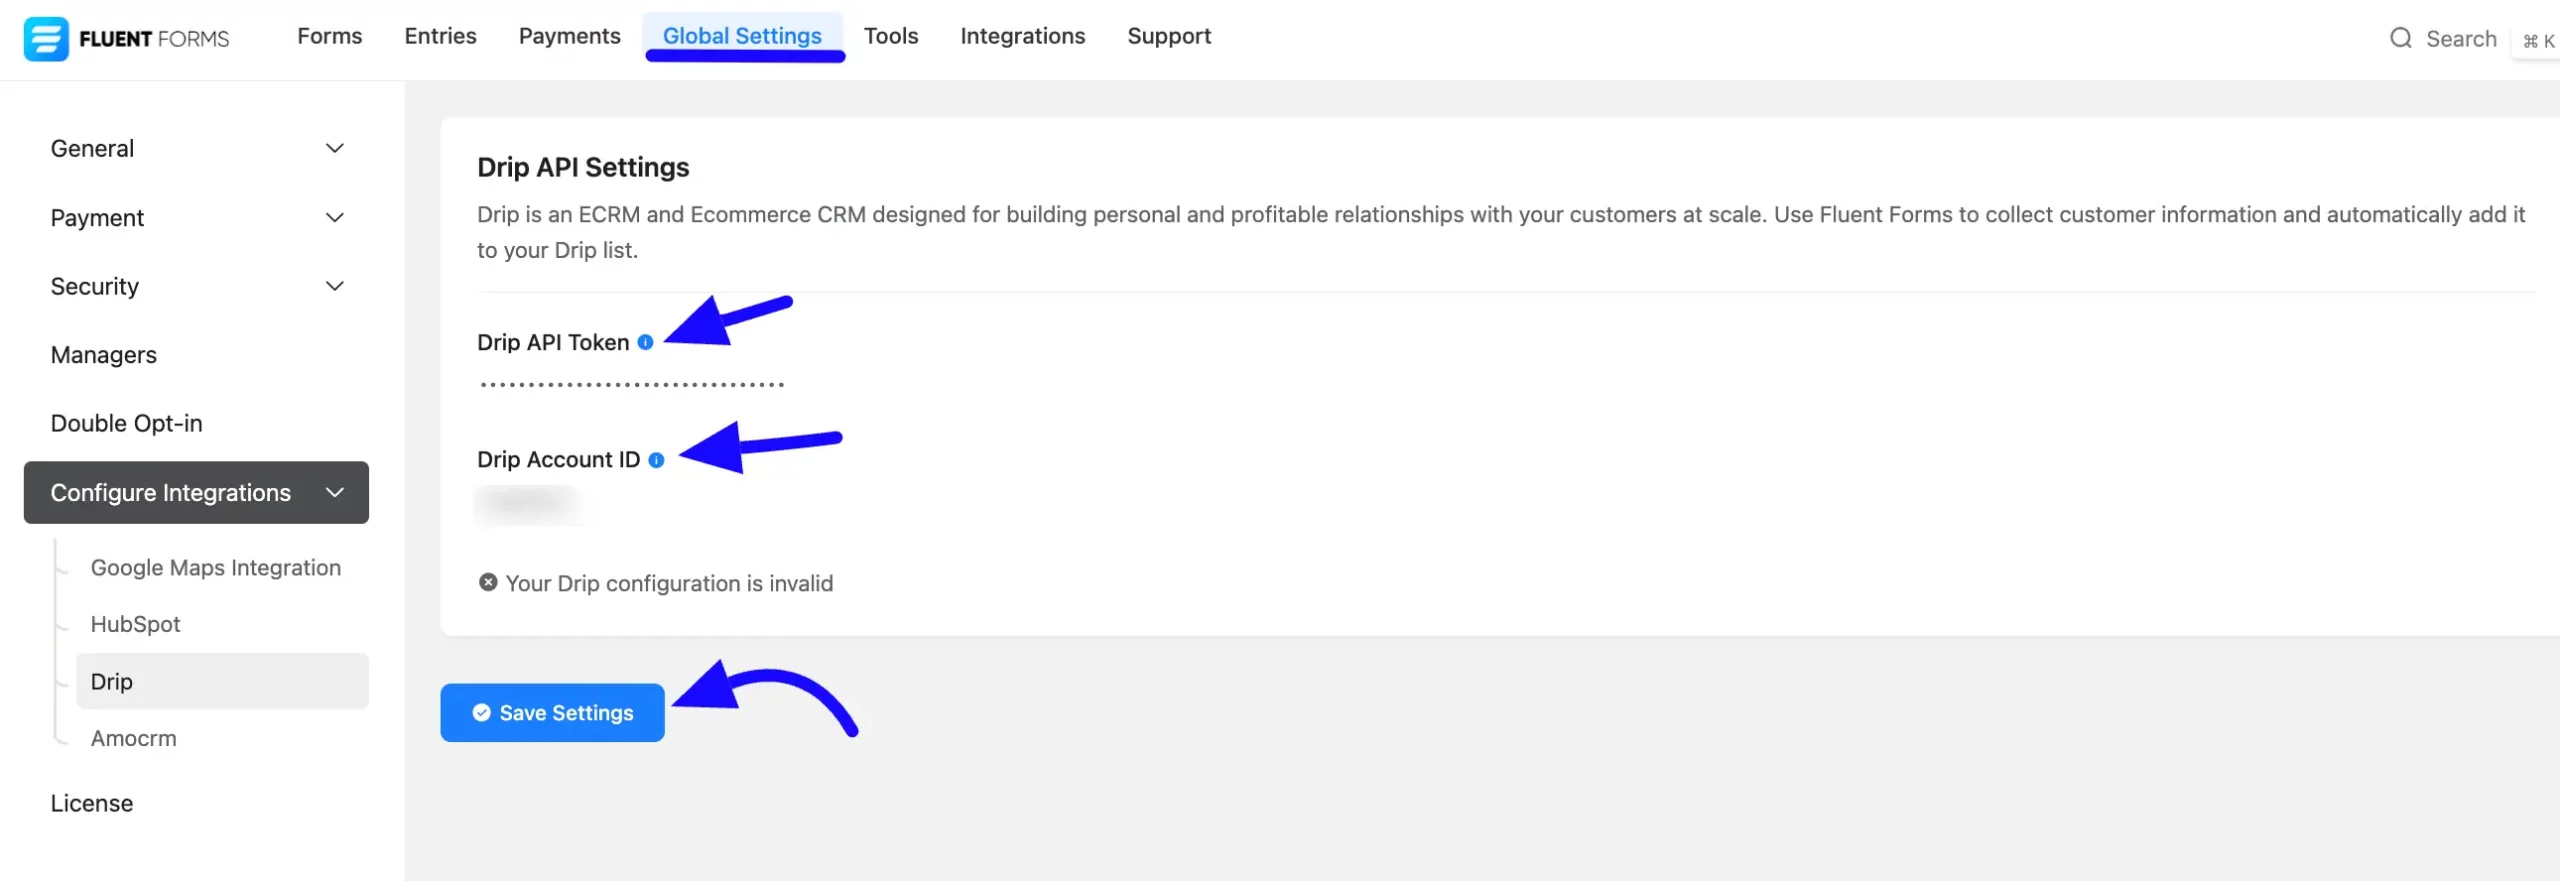Select HubSpot integration
This screenshot has height=881, width=2560.
tap(136, 625)
